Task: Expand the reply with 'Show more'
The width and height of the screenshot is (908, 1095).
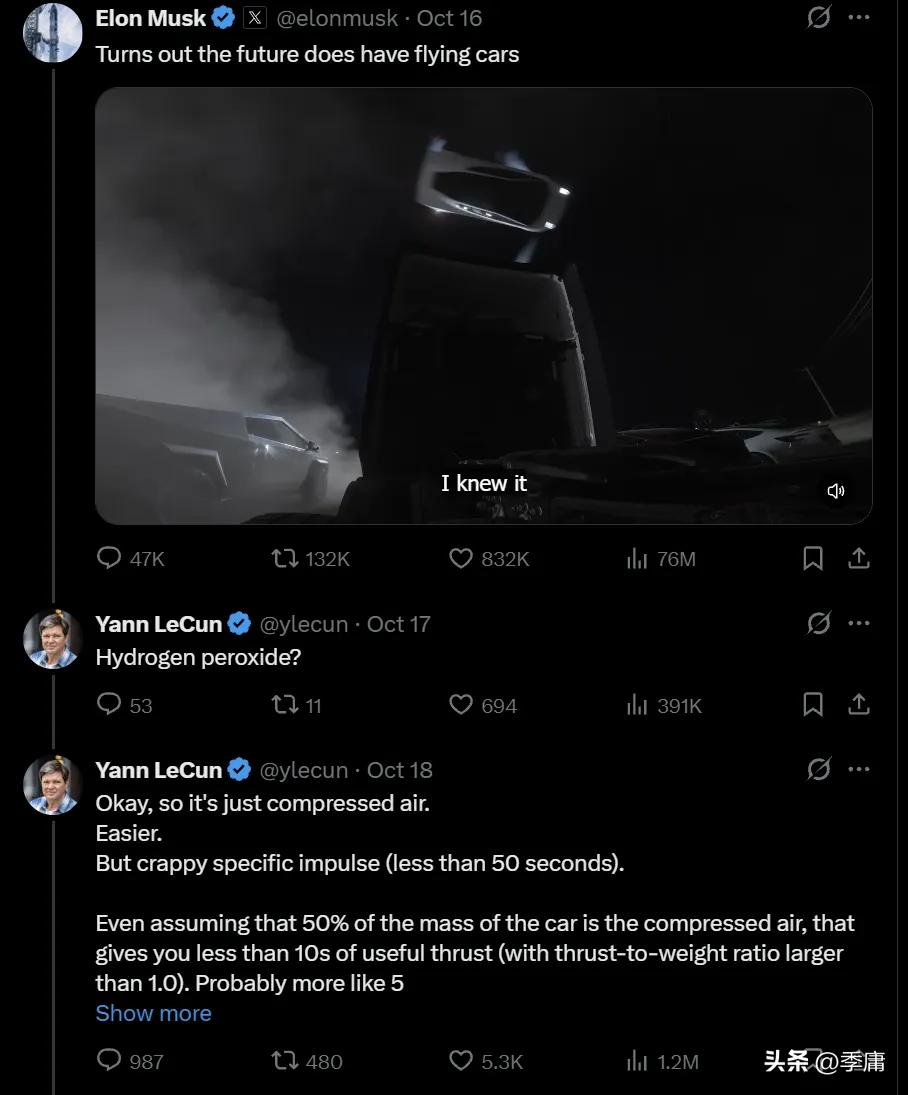Action: 154,1013
